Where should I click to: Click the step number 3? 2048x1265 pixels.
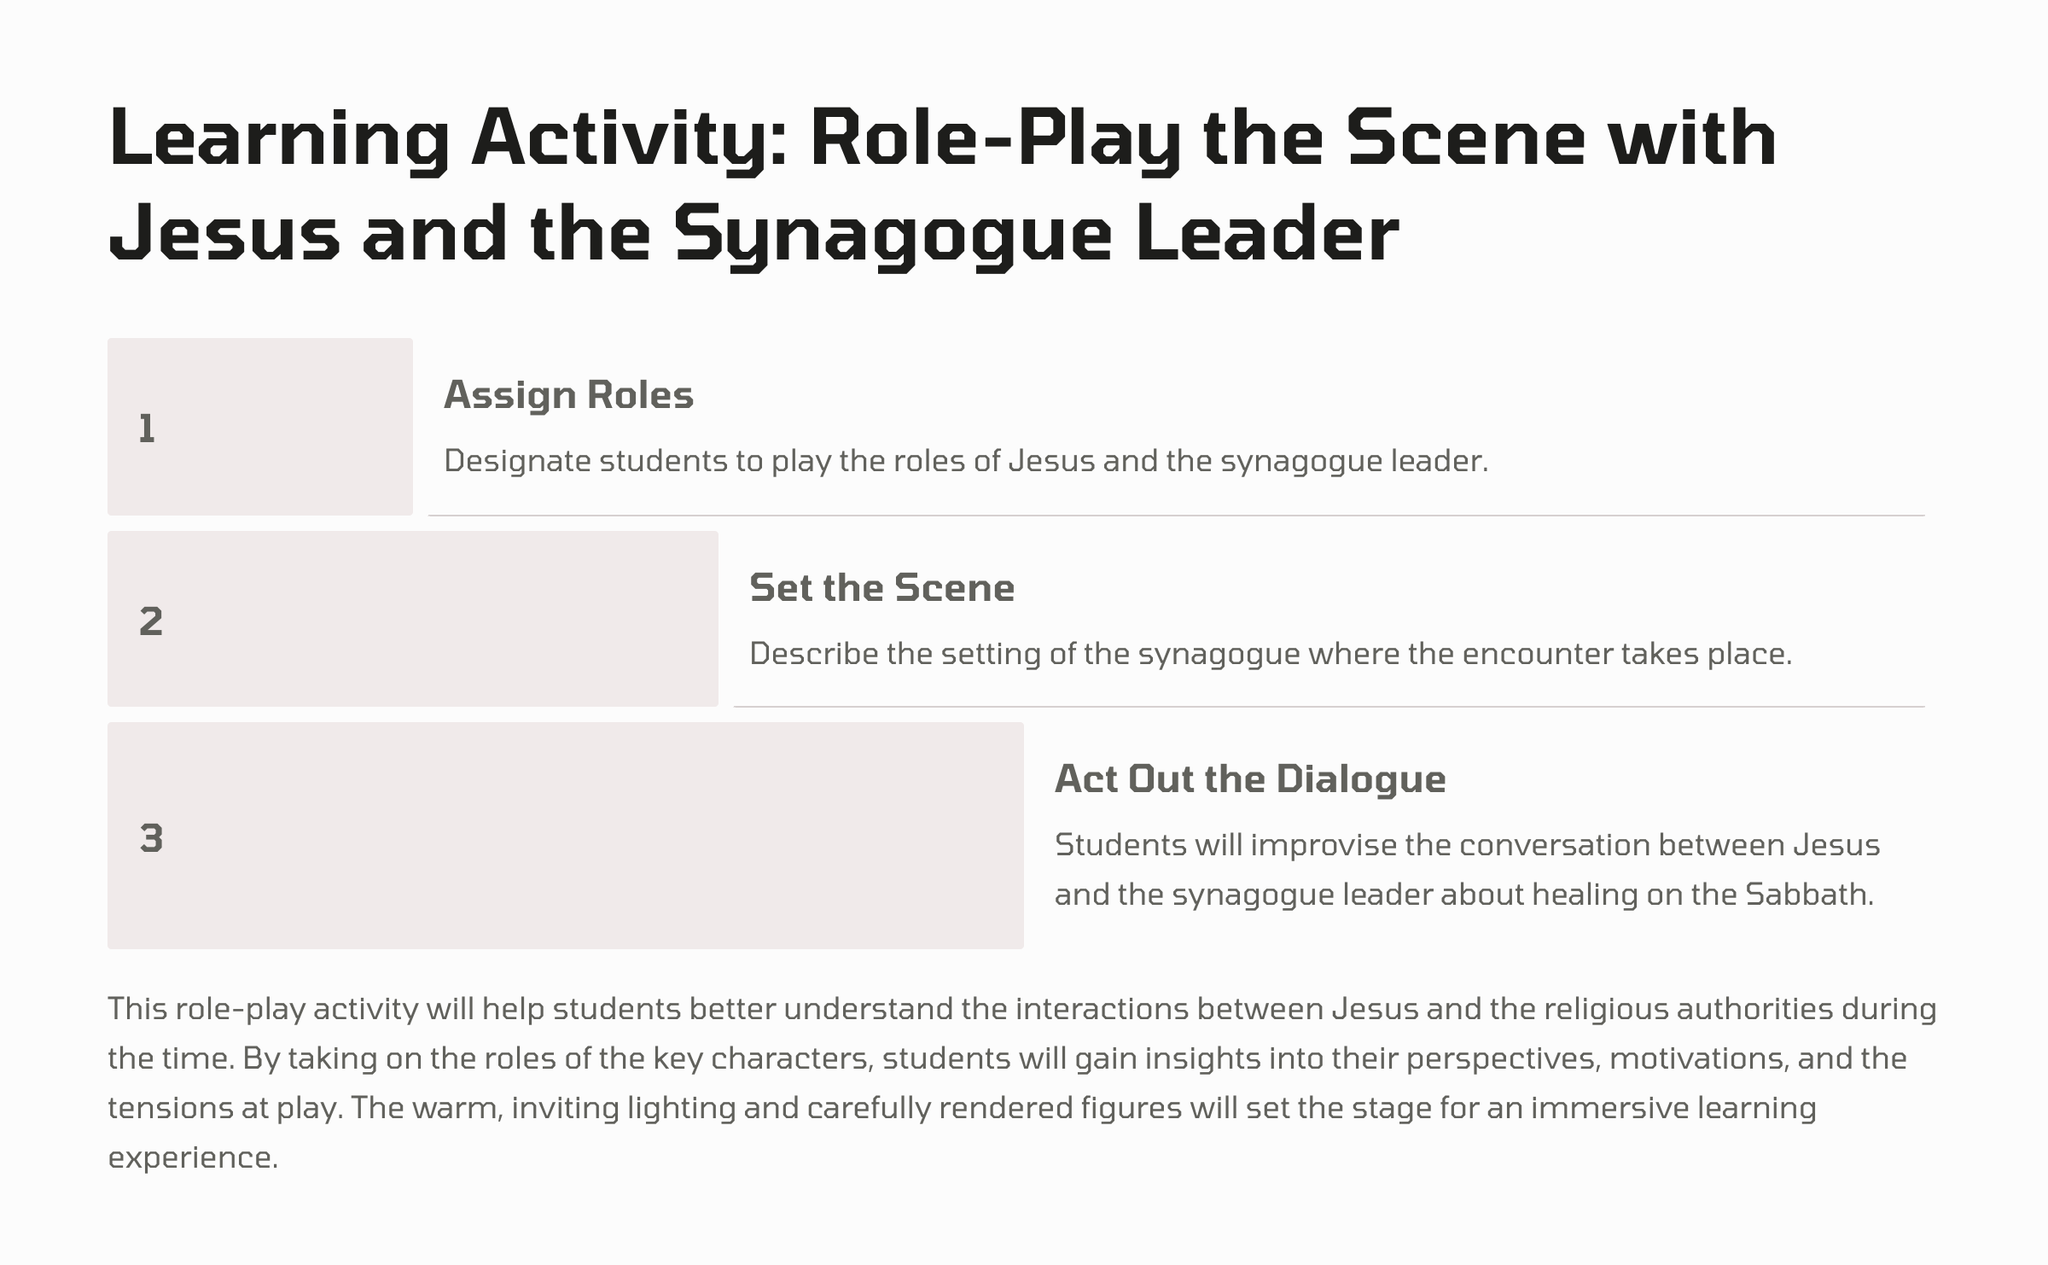pyautogui.click(x=151, y=838)
